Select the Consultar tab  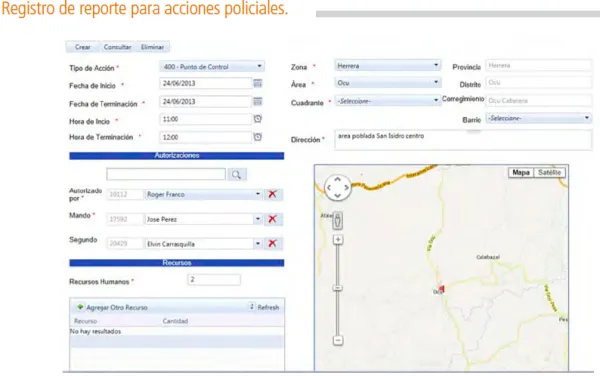[x=117, y=47]
